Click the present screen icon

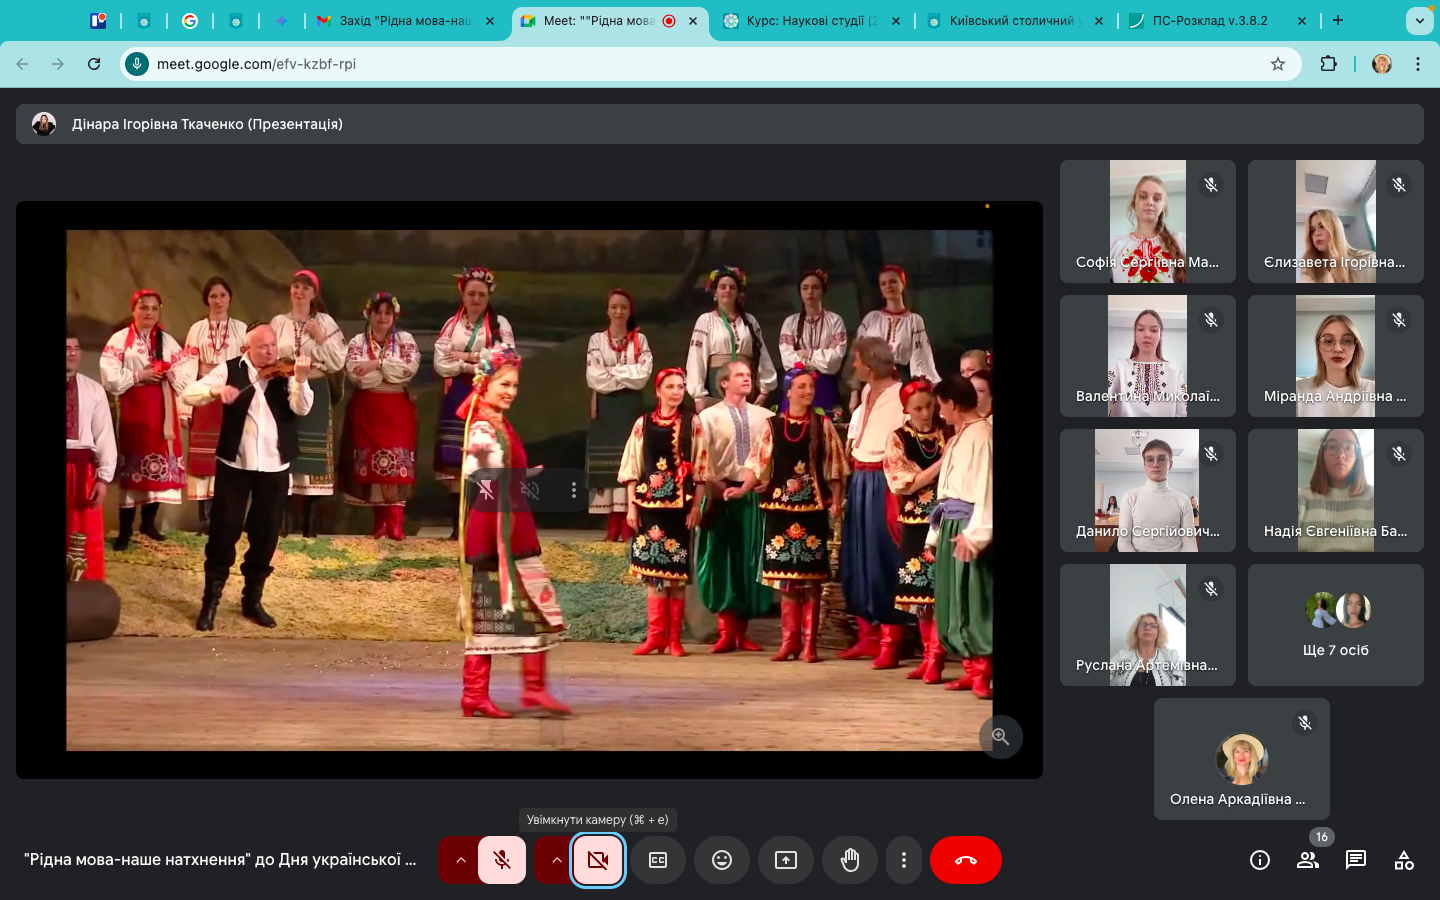click(786, 860)
